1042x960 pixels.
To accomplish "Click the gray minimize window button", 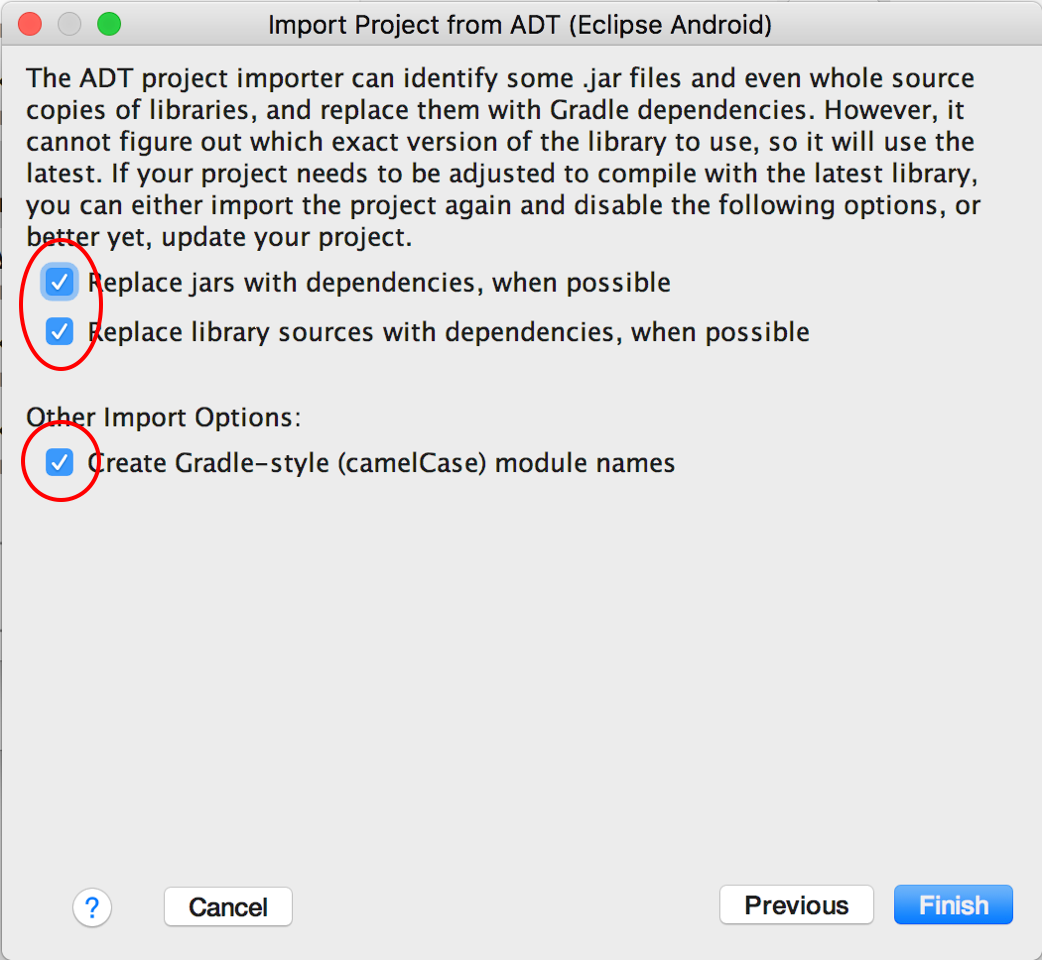I will (69, 24).
